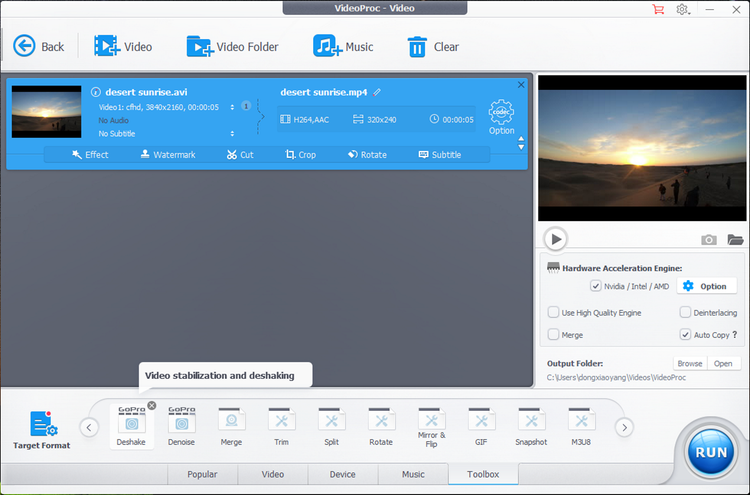Screen dimensions: 750x495
Task: Browse for an output folder
Action: point(690,363)
